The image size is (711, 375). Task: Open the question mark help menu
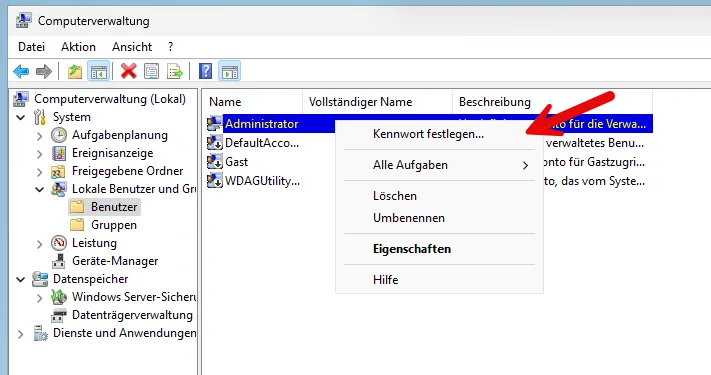coord(170,47)
